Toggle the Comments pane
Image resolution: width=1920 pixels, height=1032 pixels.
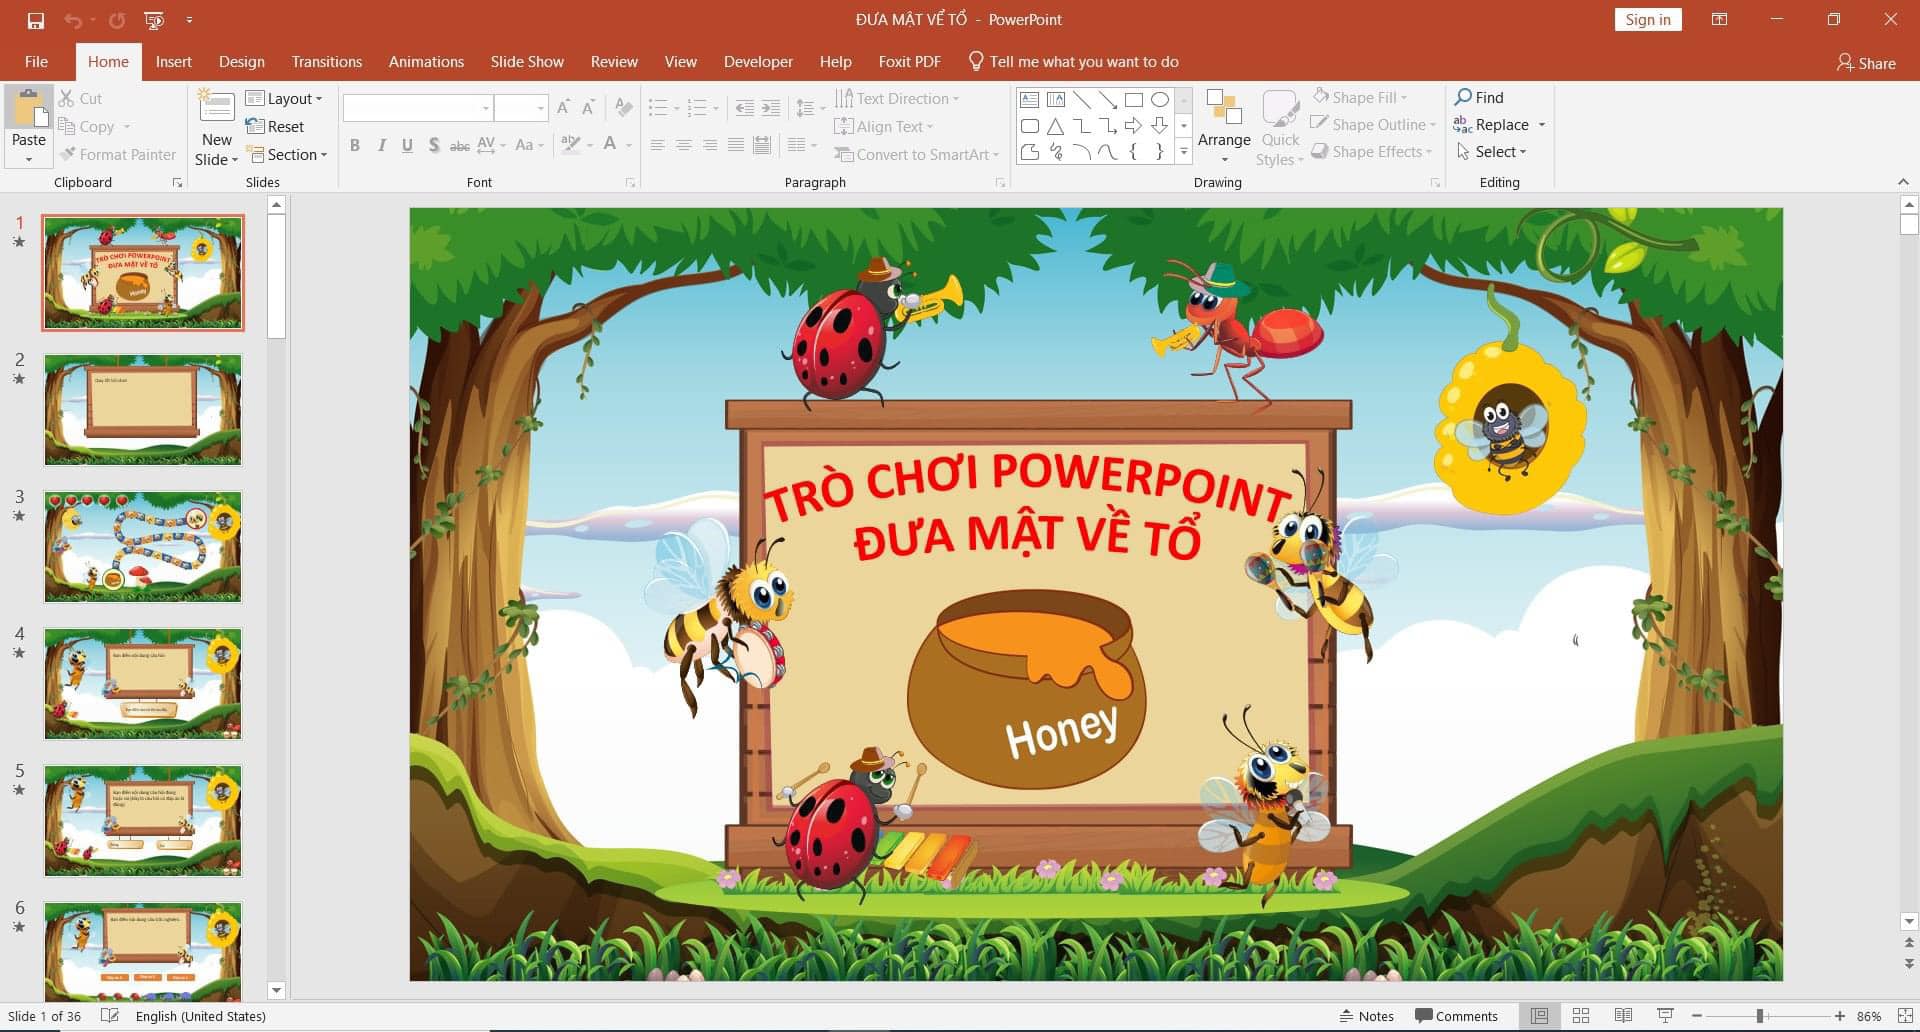[1456, 1016]
